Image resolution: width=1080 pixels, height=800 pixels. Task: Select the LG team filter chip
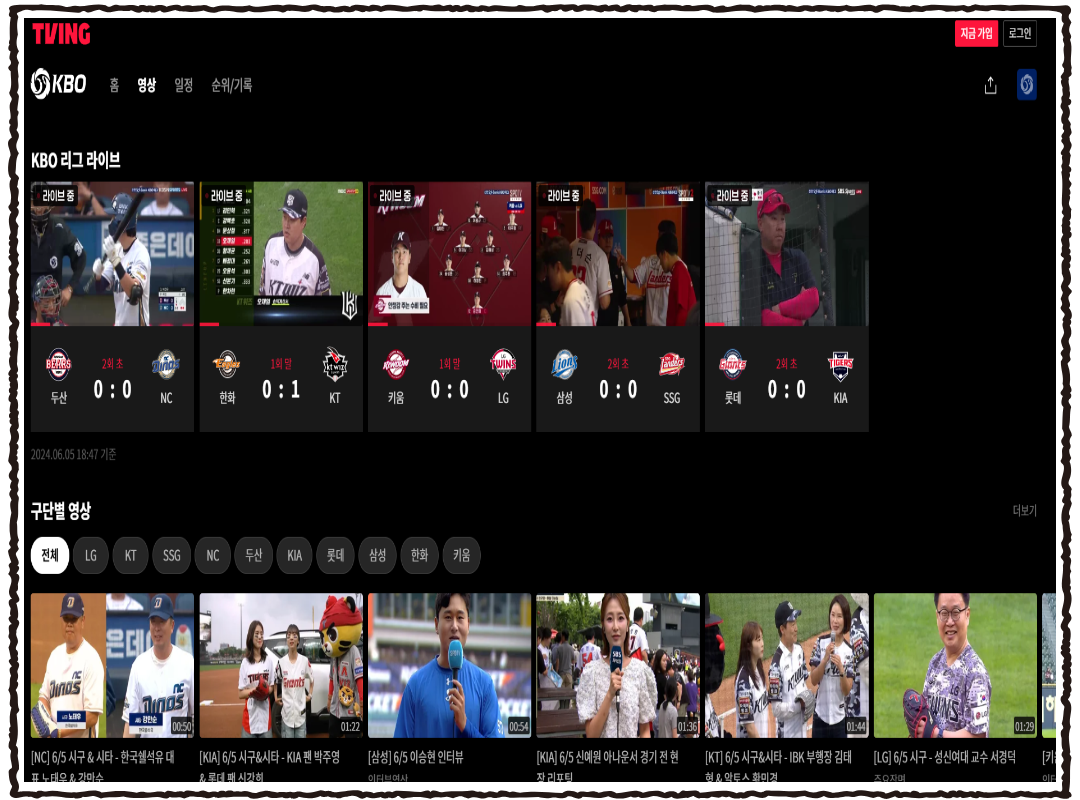(91, 555)
